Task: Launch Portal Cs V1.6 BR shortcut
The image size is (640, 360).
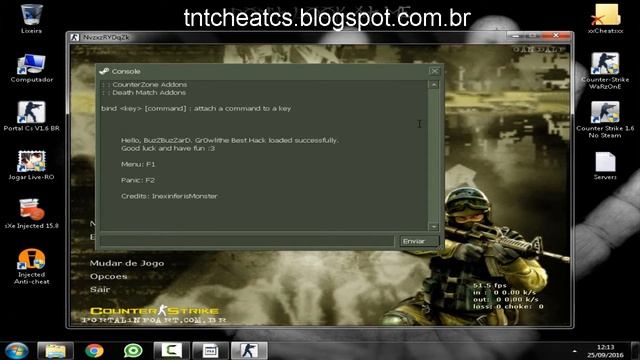Action: pos(31,116)
